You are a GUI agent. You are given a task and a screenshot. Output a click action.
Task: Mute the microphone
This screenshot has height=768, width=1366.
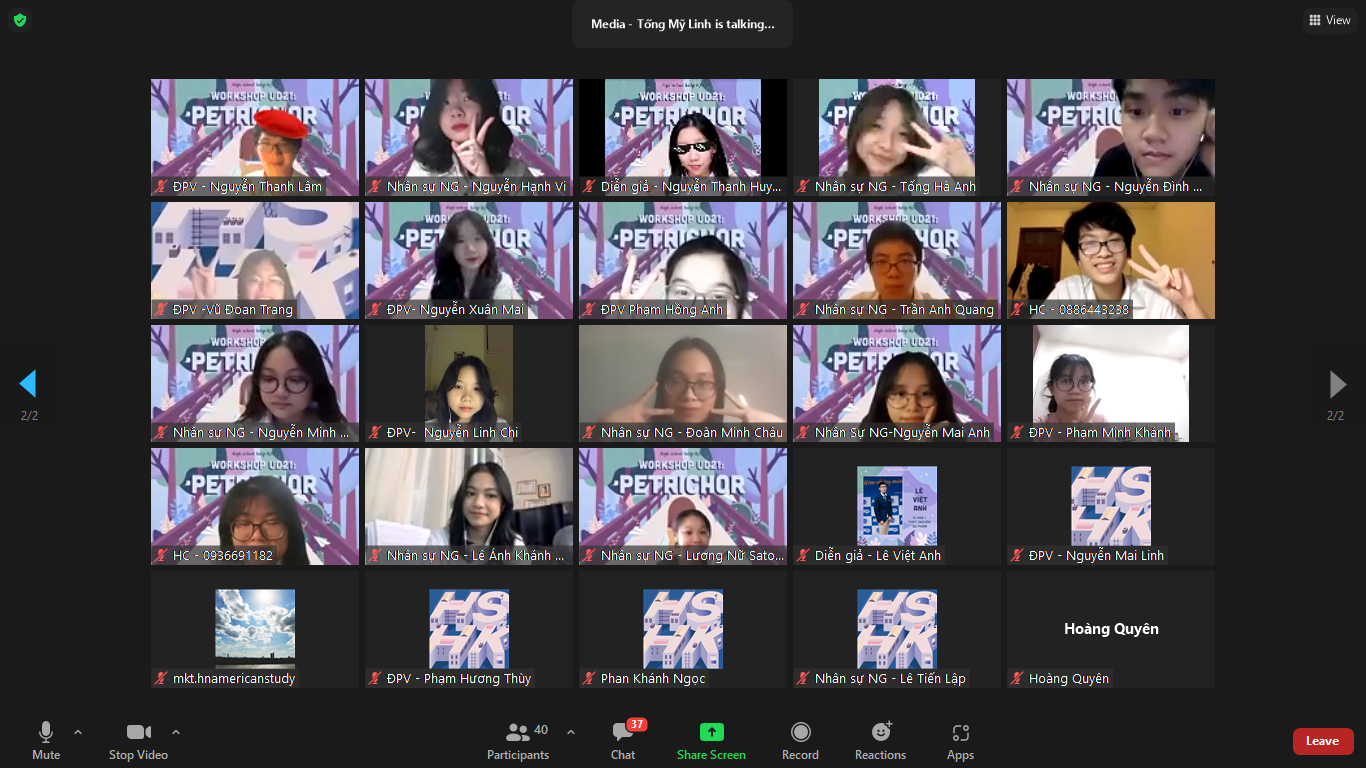(x=46, y=732)
